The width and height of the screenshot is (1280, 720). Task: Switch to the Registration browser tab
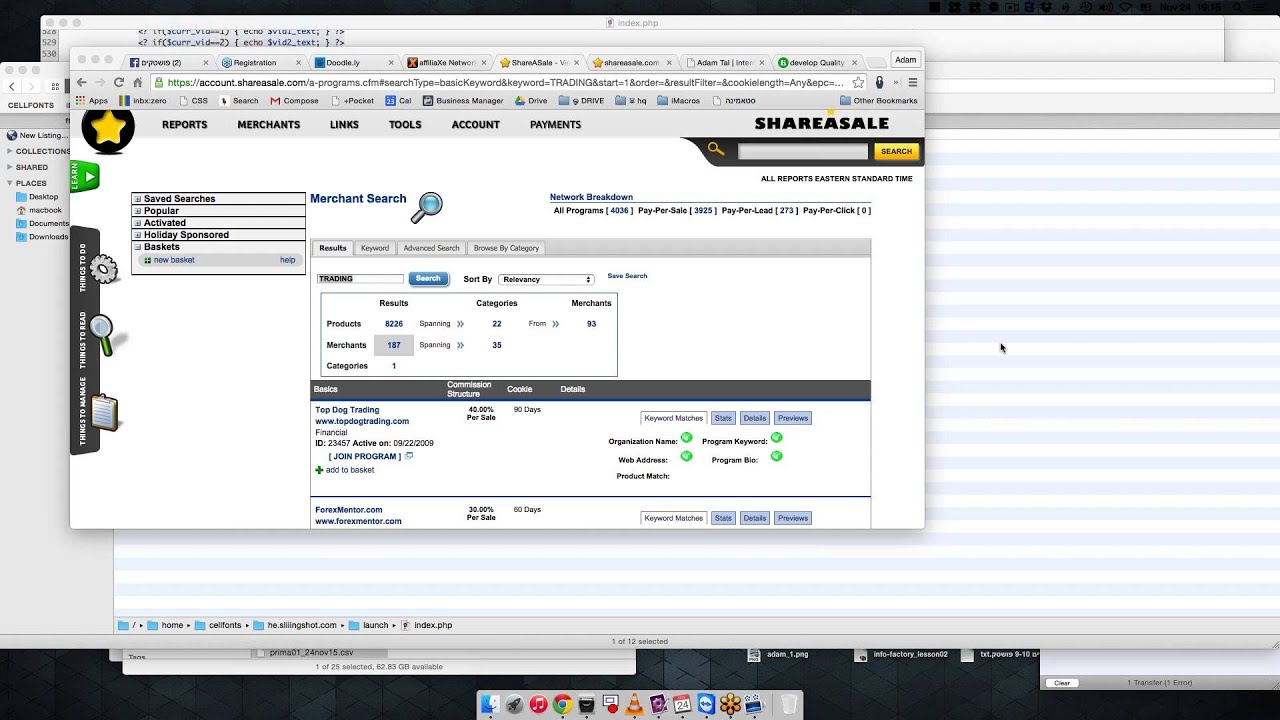pos(260,62)
